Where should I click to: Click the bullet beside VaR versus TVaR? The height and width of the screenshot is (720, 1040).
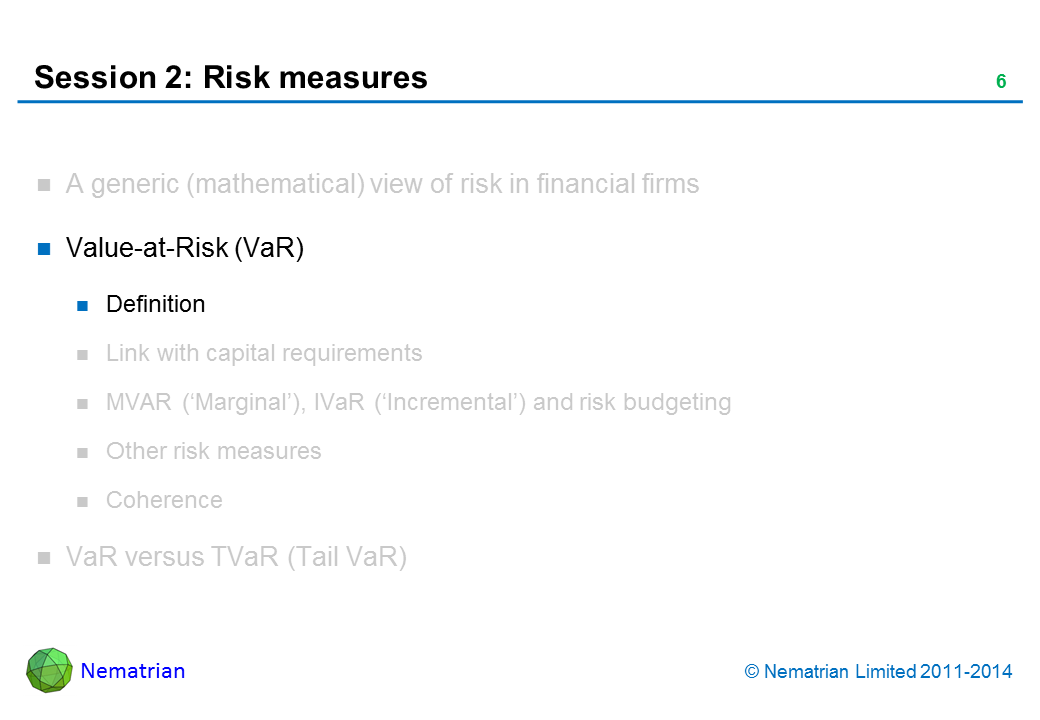[x=44, y=559]
